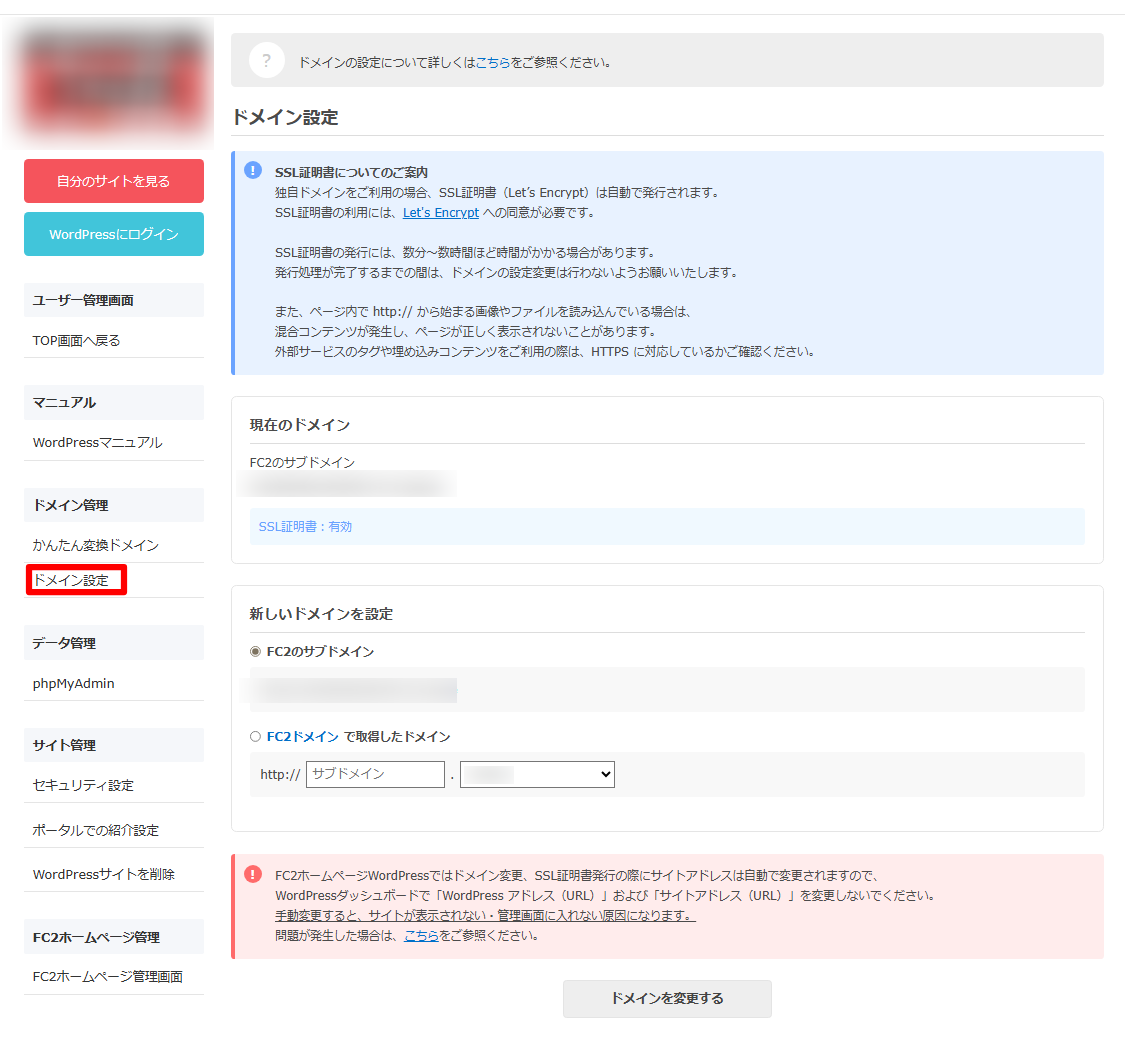Image resolution: width=1125 pixels, height=1045 pixels.
Task: Click the red warning exclamation icon
Action: coord(253,873)
